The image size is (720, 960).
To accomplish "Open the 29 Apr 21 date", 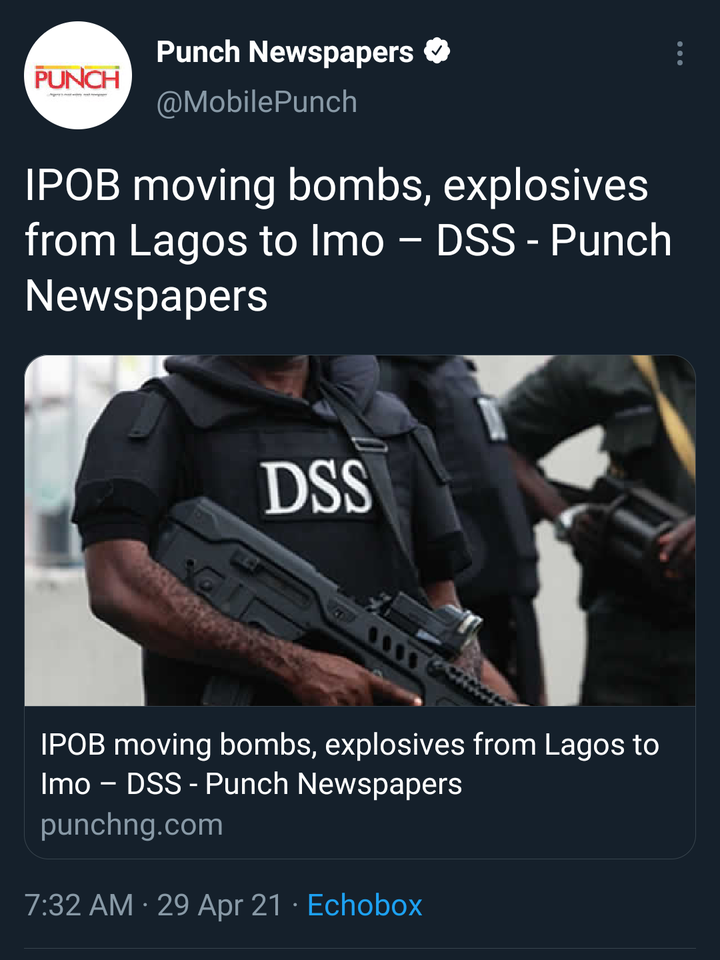I will click(x=220, y=905).
